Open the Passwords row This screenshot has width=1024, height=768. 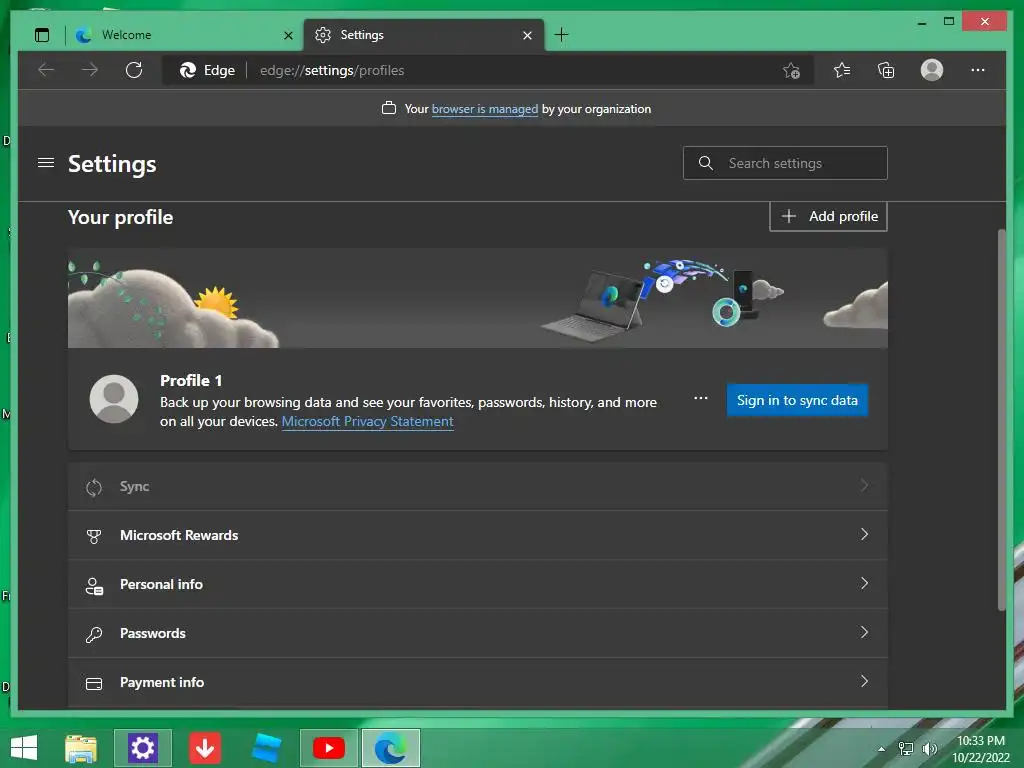point(477,633)
